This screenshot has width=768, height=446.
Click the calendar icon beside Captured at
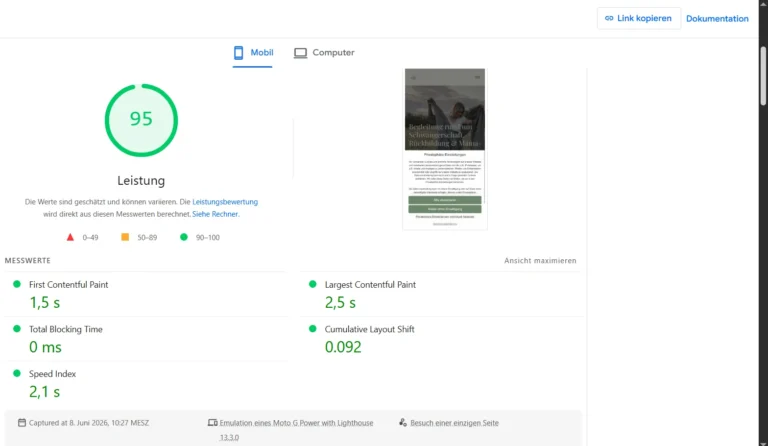pos(22,423)
